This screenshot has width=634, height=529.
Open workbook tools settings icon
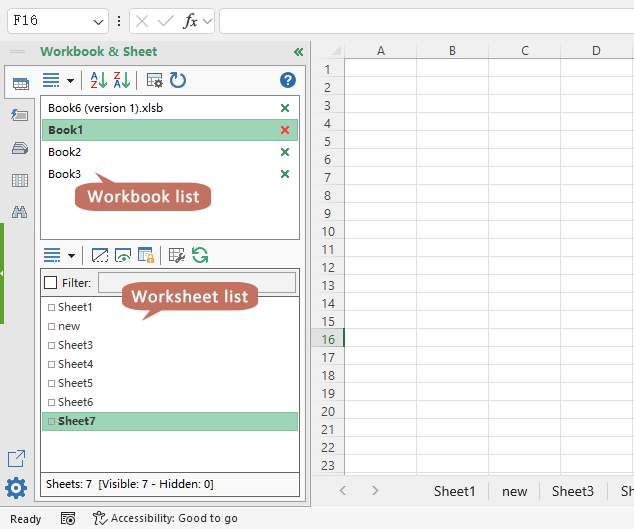(x=154, y=80)
